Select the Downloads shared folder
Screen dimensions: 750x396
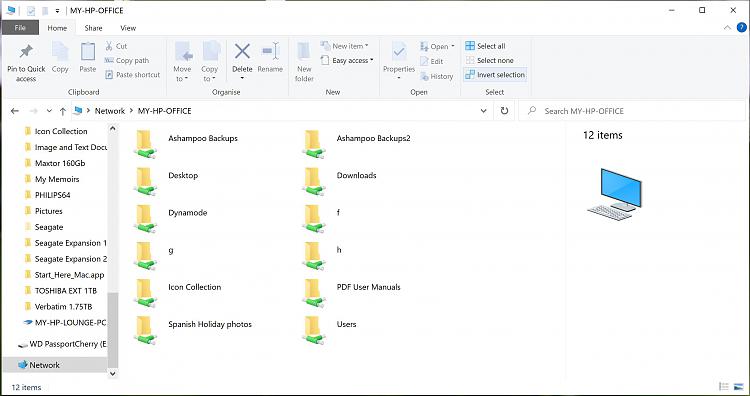click(340, 181)
